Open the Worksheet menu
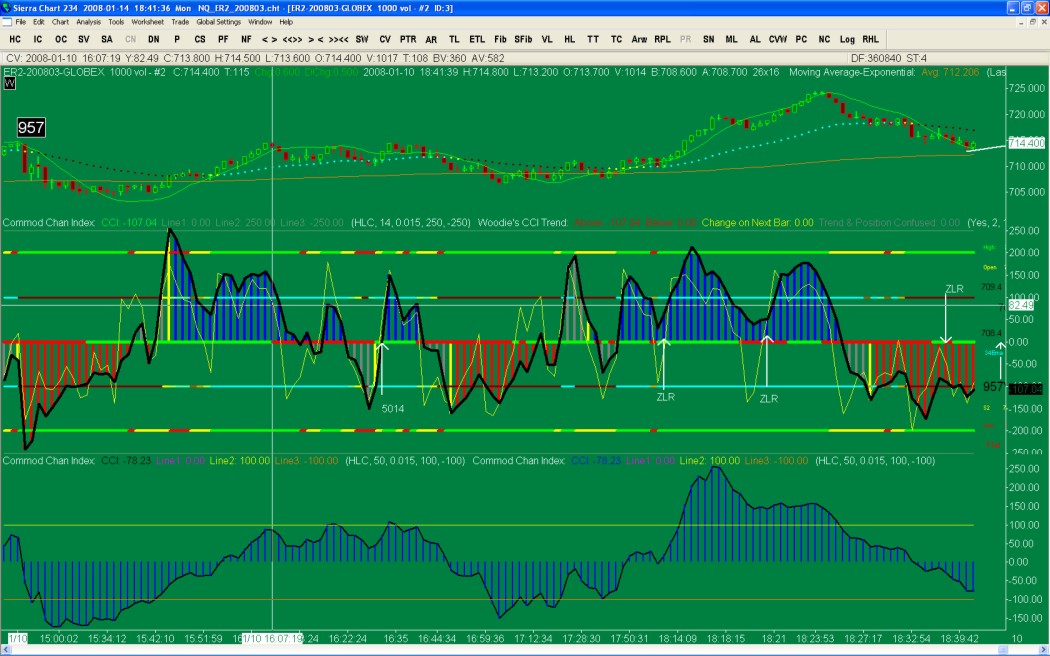 coord(148,21)
